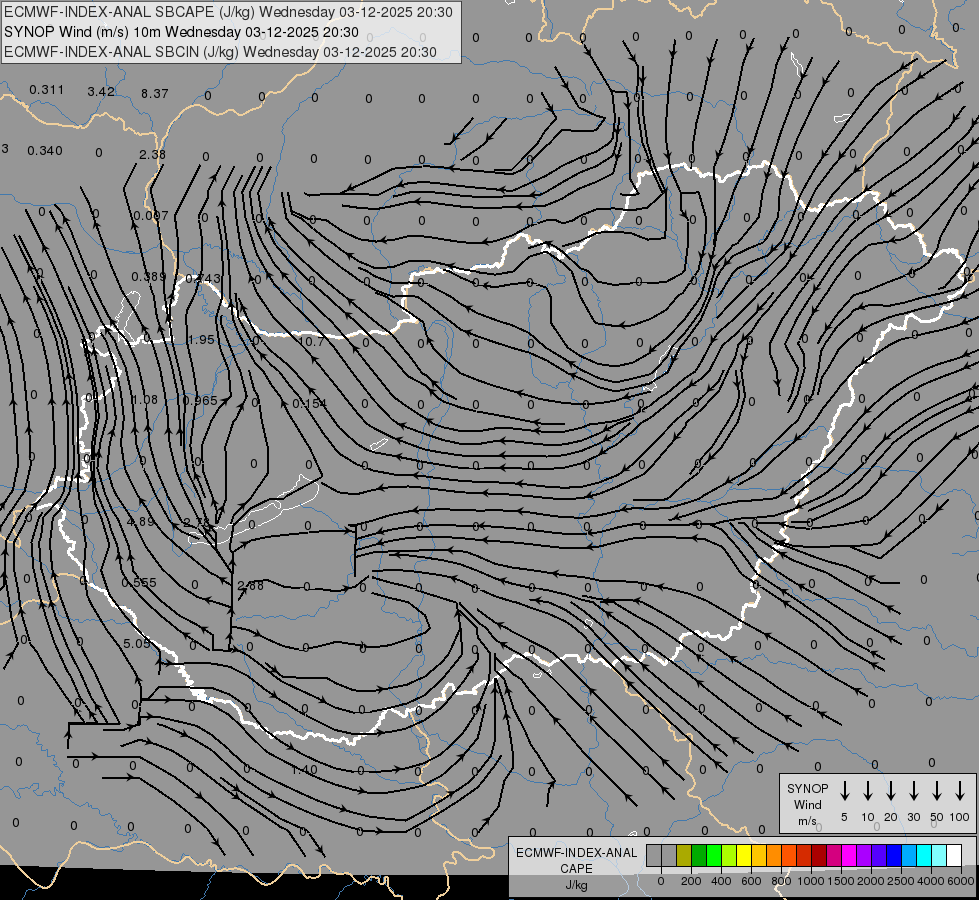Click the 2000 label on CAPE scale
The image size is (979, 900).
[871, 881]
